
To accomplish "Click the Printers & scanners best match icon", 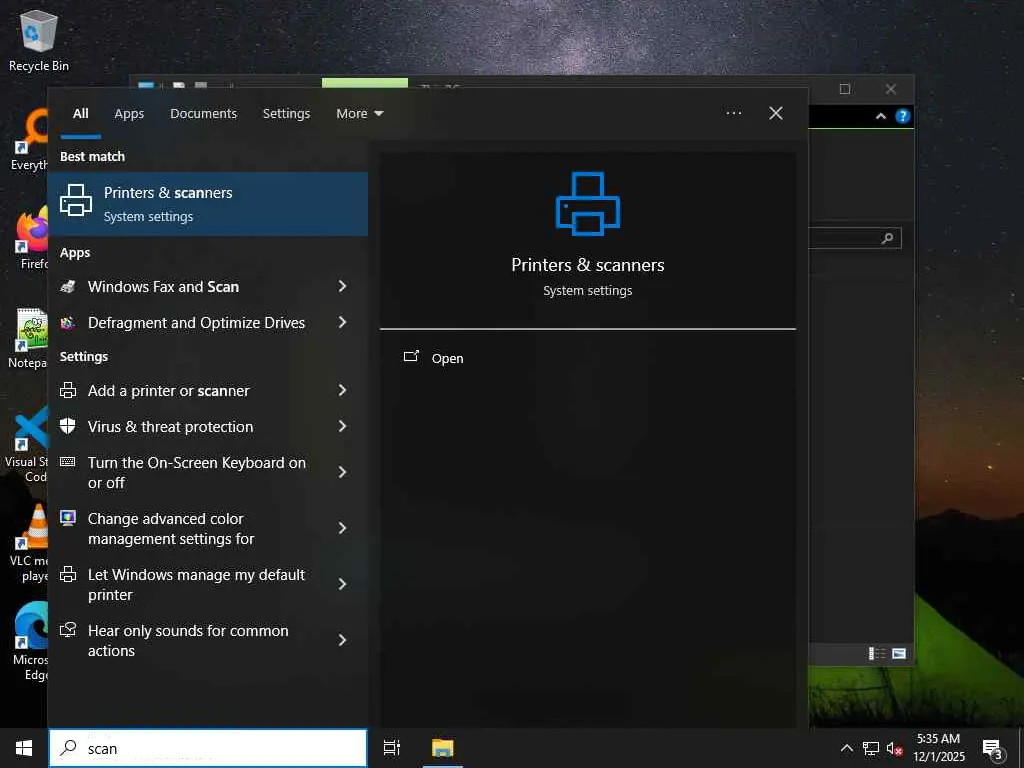I will coord(76,200).
